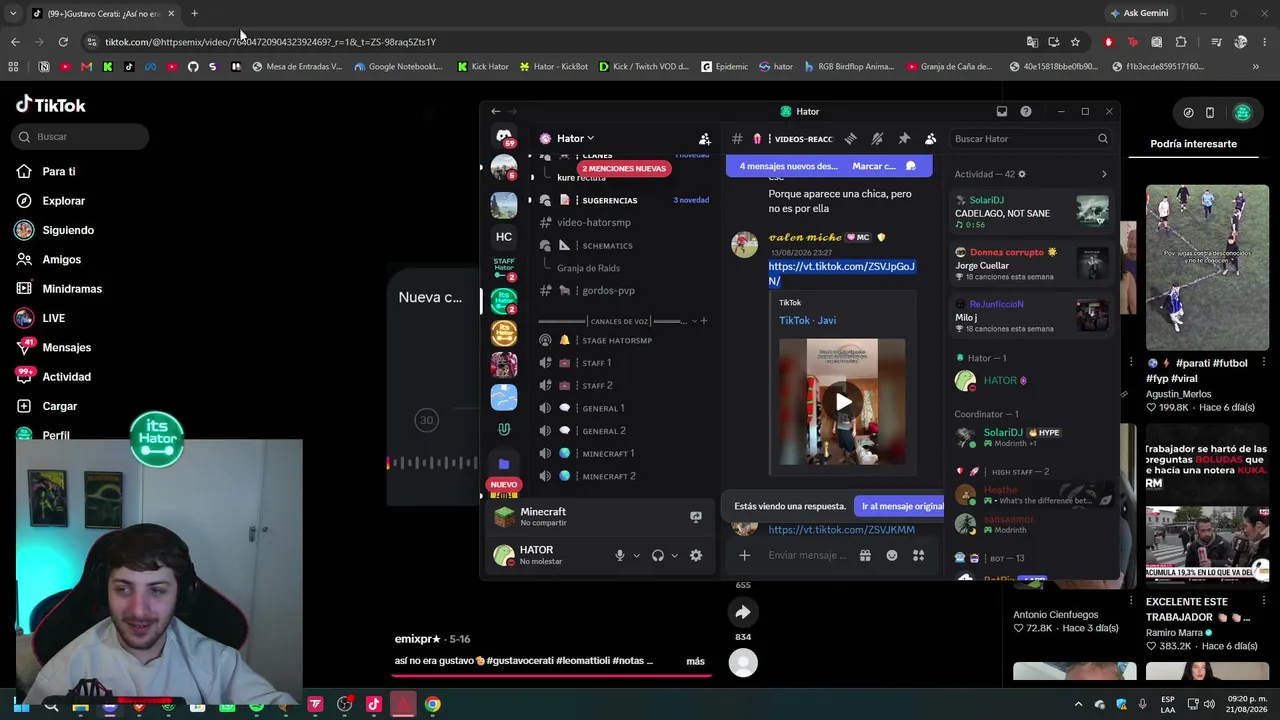Open apps launcher in Discord message bar

tap(919, 556)
